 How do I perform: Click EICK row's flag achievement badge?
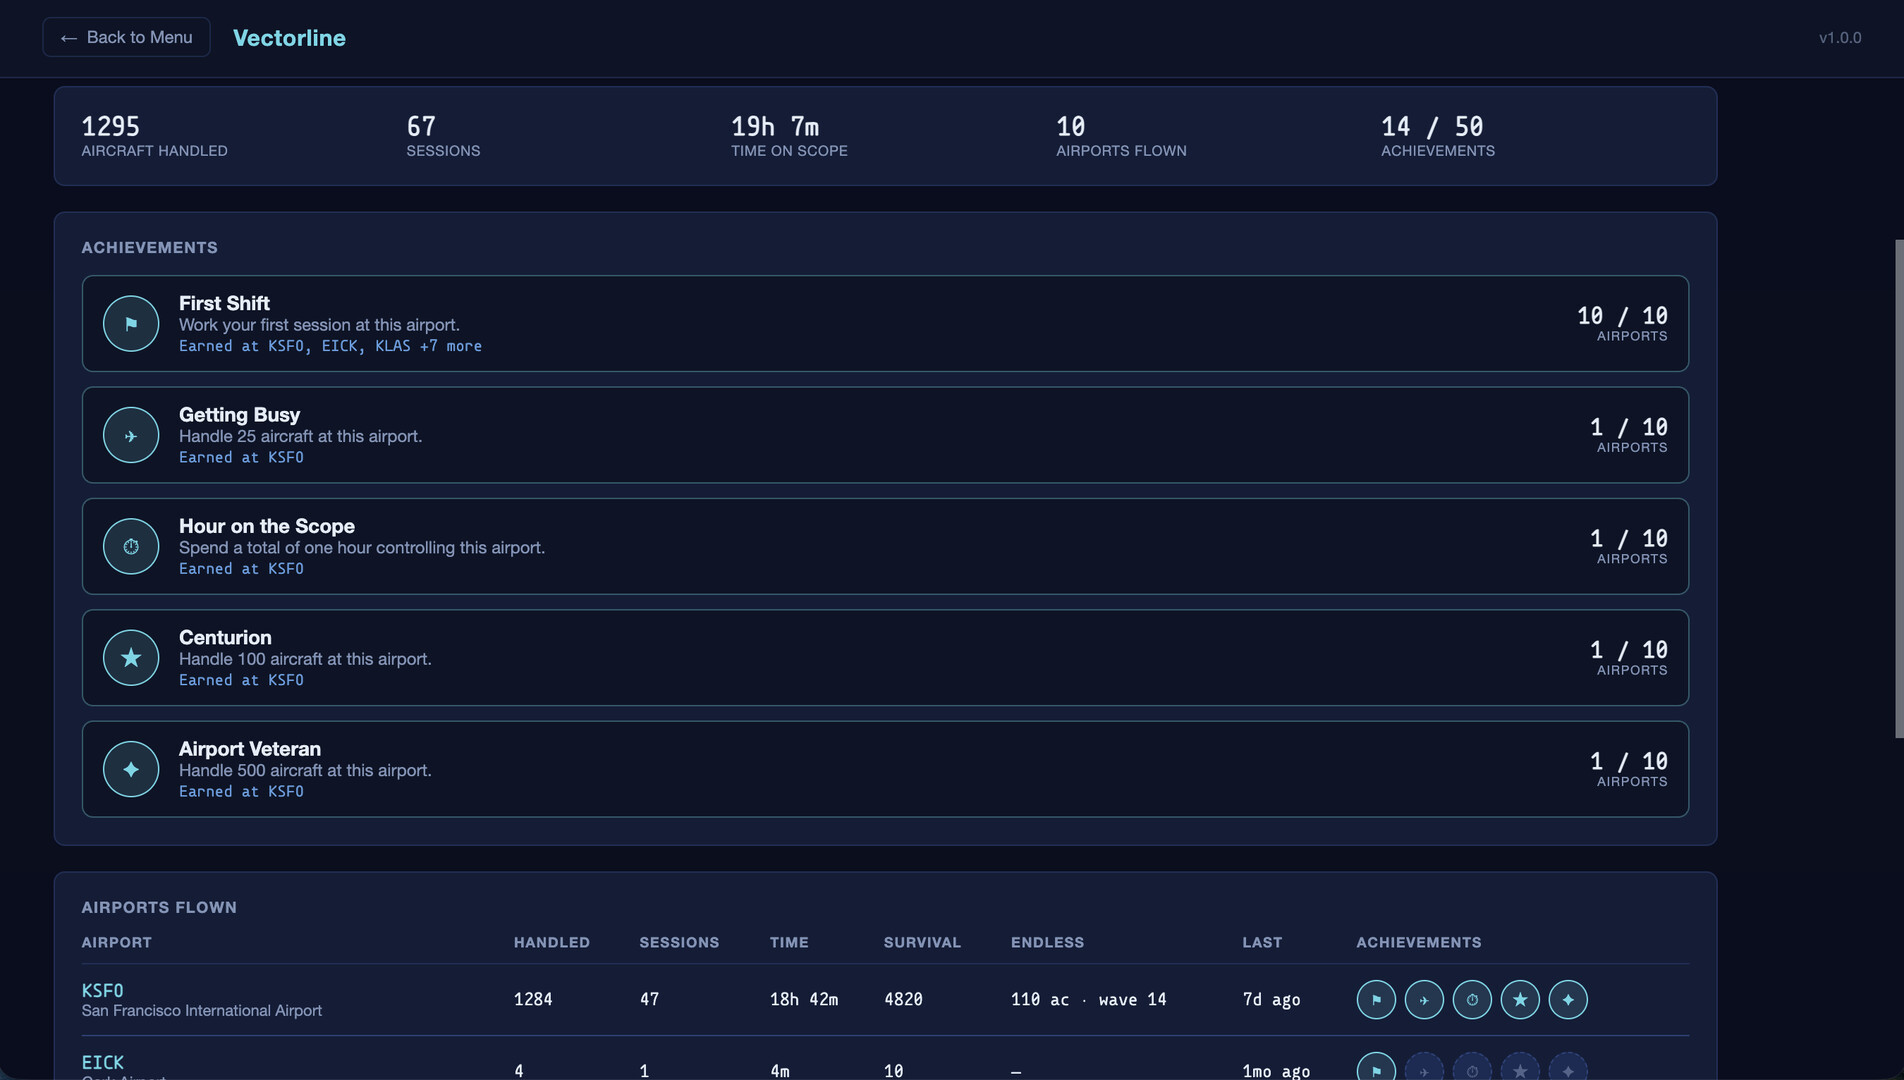coord(1376,1066)
